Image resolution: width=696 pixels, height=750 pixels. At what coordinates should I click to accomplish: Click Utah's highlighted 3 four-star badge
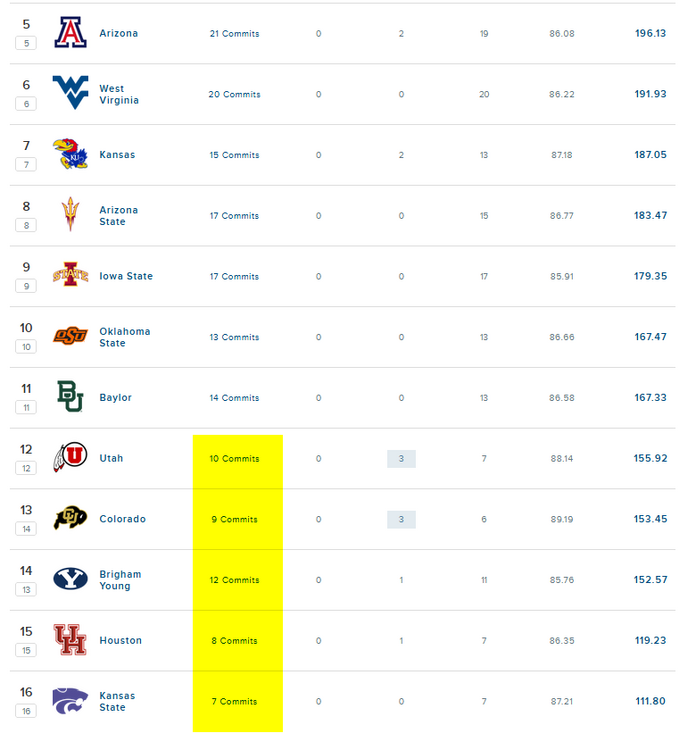point(401,459)
